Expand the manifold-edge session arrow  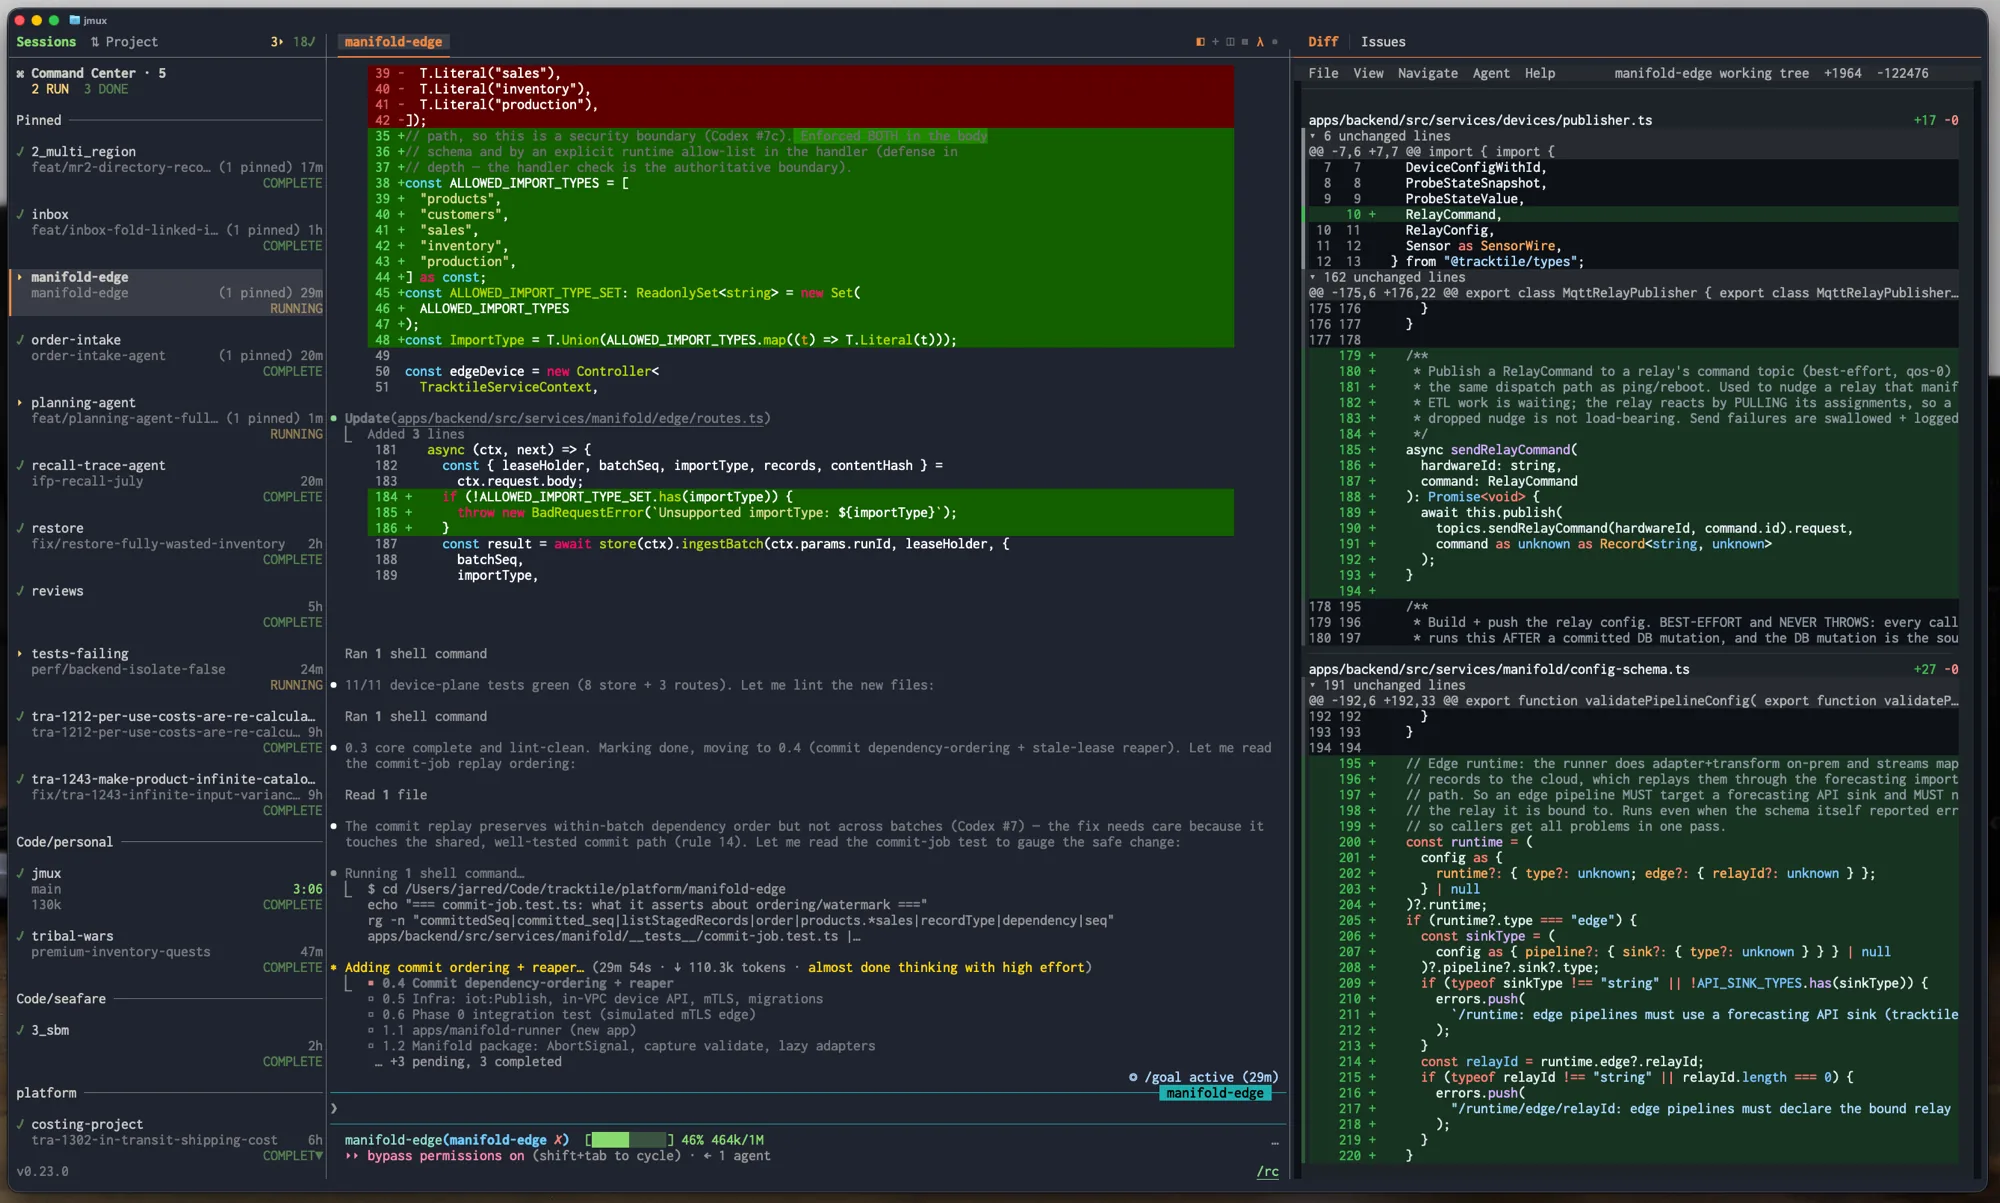click(x=20, y=277)
